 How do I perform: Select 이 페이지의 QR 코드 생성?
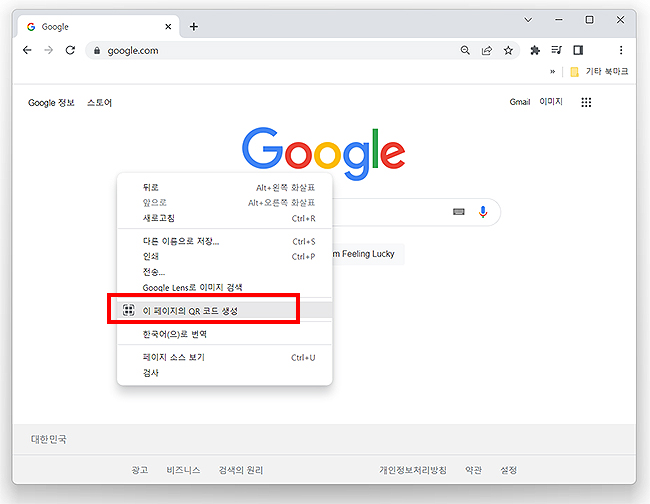224,310
